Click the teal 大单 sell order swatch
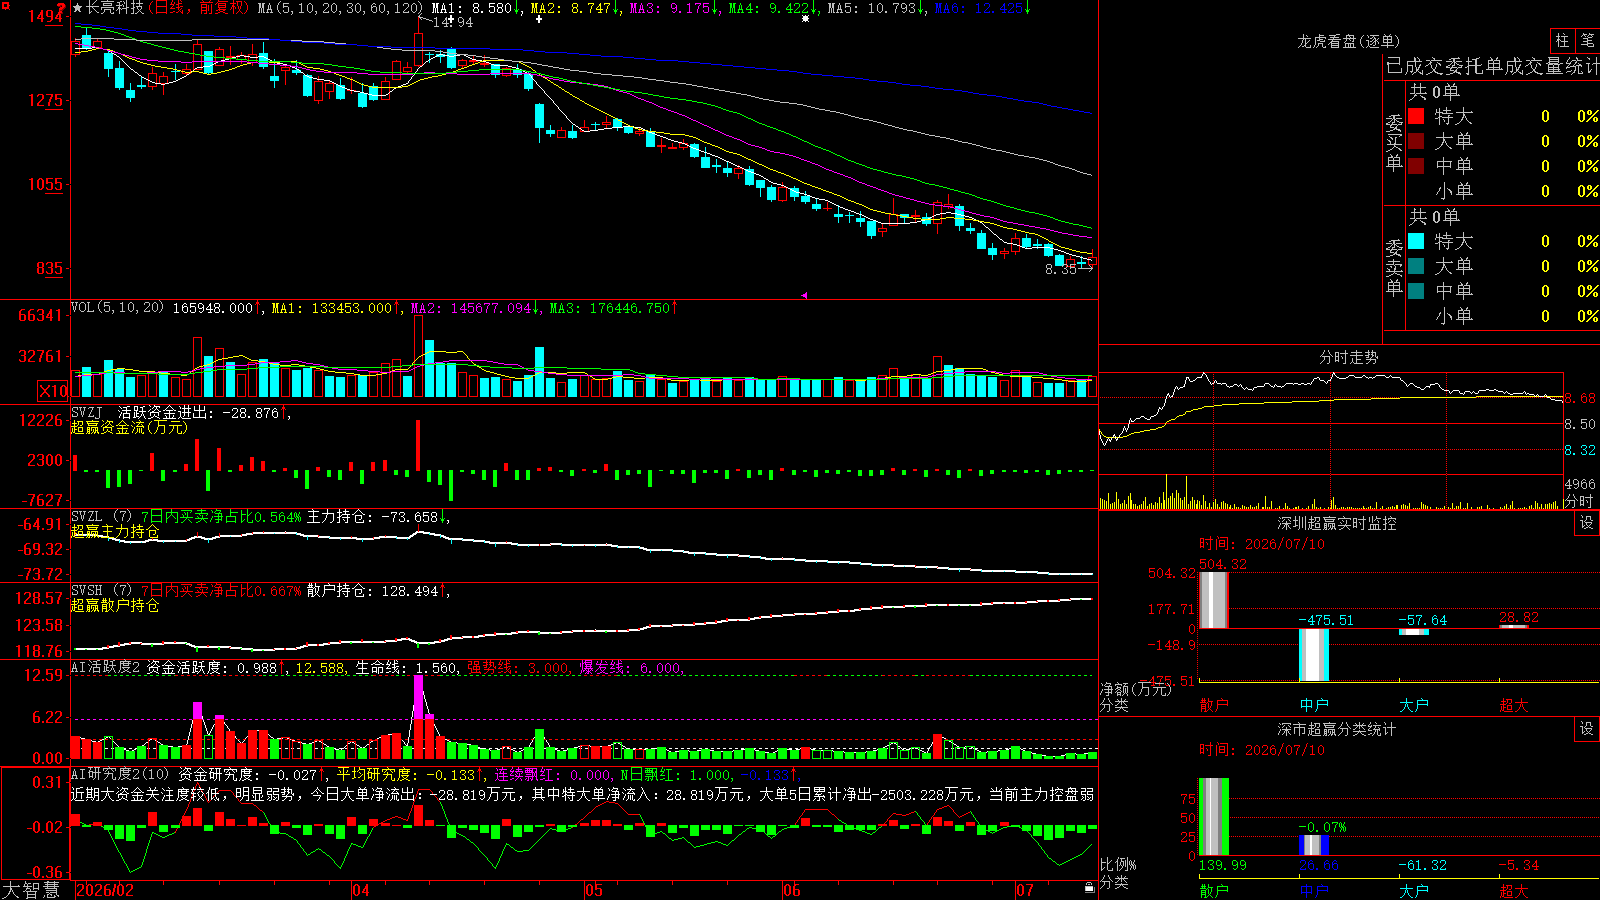The image size is (1600, 900). point(1416,266)
